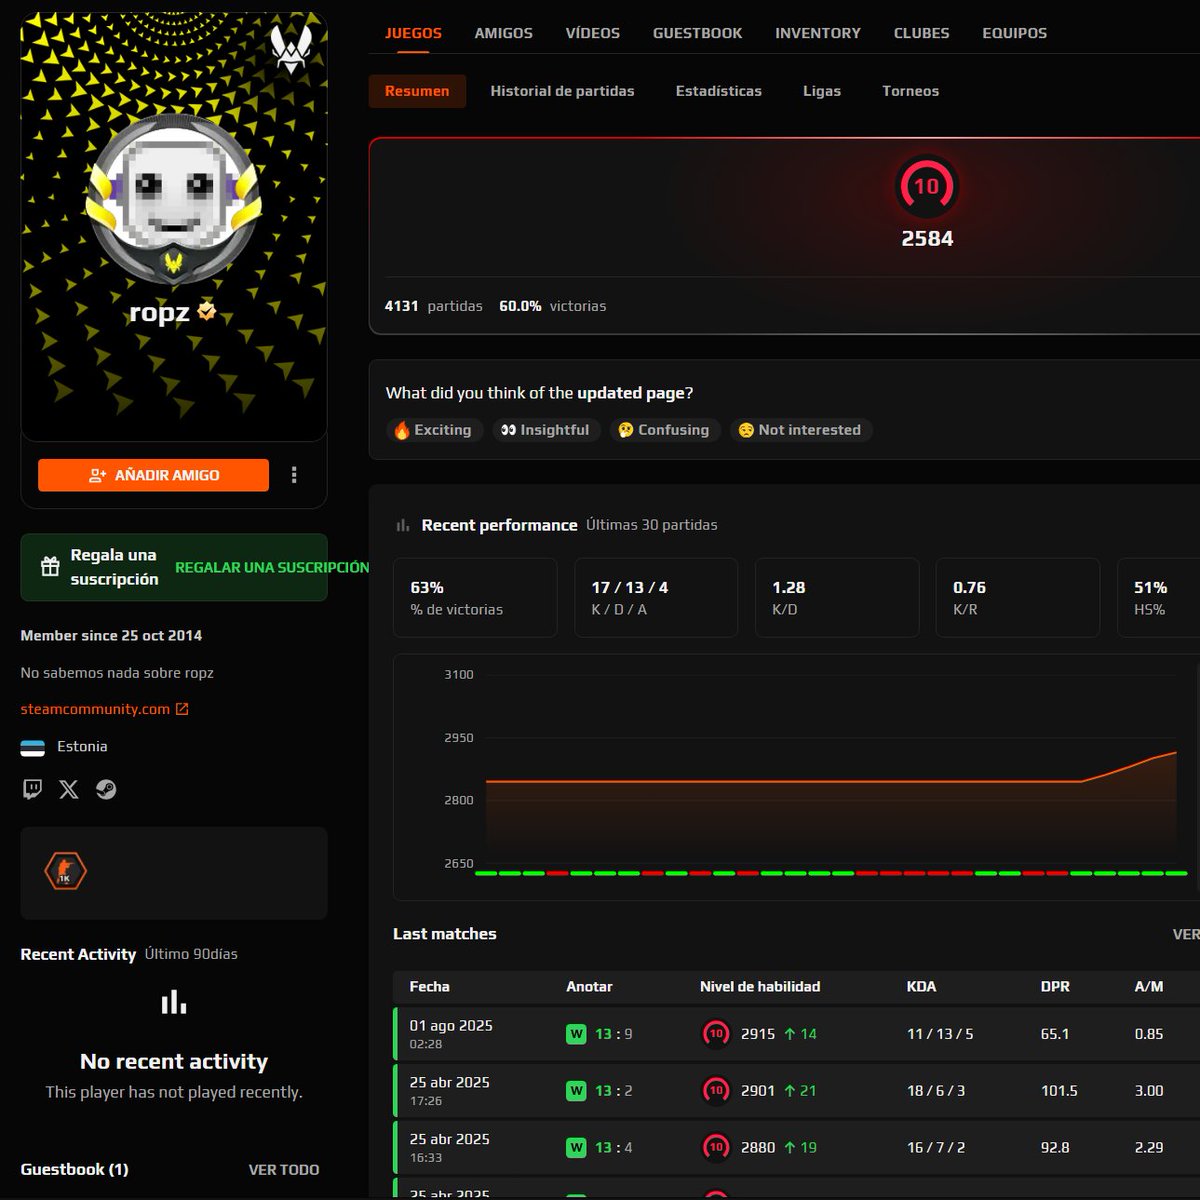Click the Estonia flag icon

[x=33, y=747]
